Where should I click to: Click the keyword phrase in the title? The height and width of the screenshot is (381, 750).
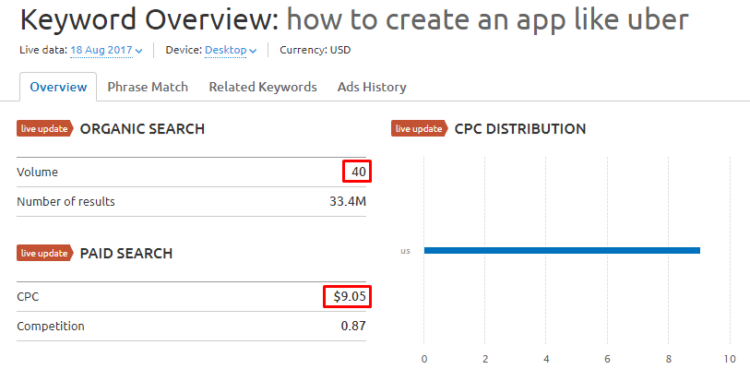487,19
